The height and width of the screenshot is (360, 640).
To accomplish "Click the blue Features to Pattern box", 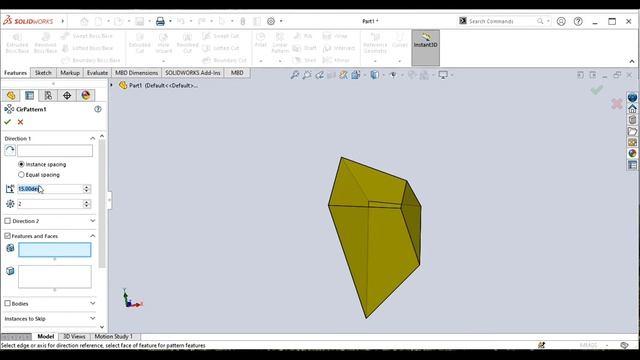I will coord(55,250).
